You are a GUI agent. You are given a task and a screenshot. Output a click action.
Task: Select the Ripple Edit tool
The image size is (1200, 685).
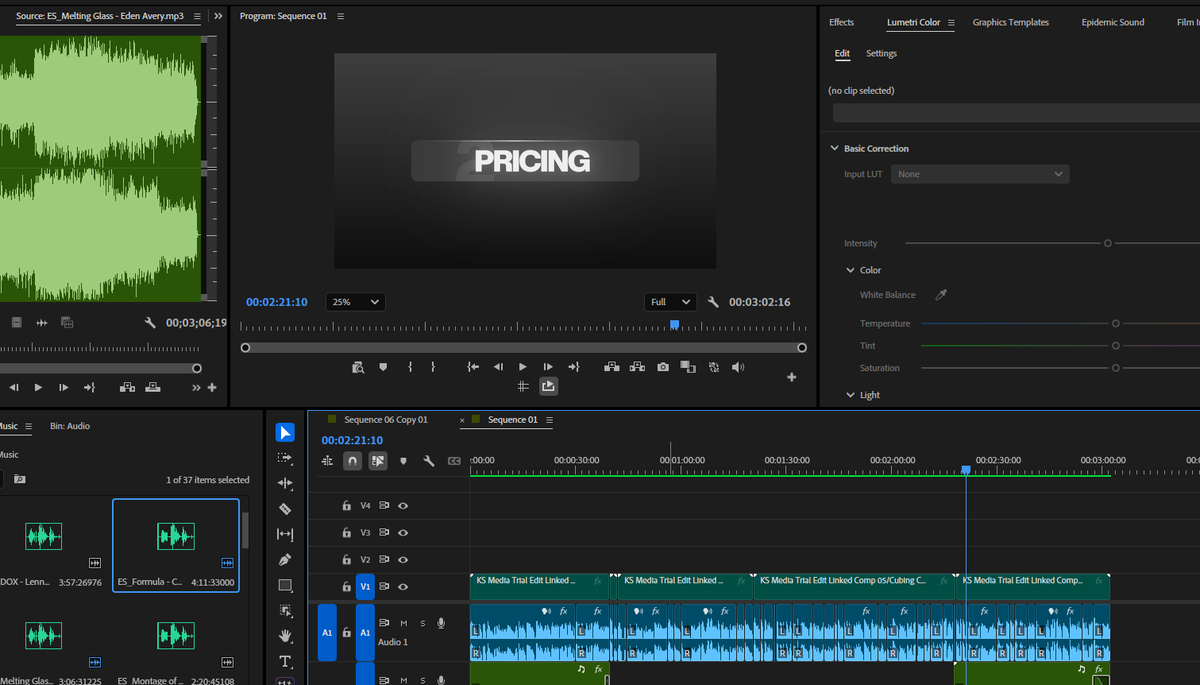285,483
